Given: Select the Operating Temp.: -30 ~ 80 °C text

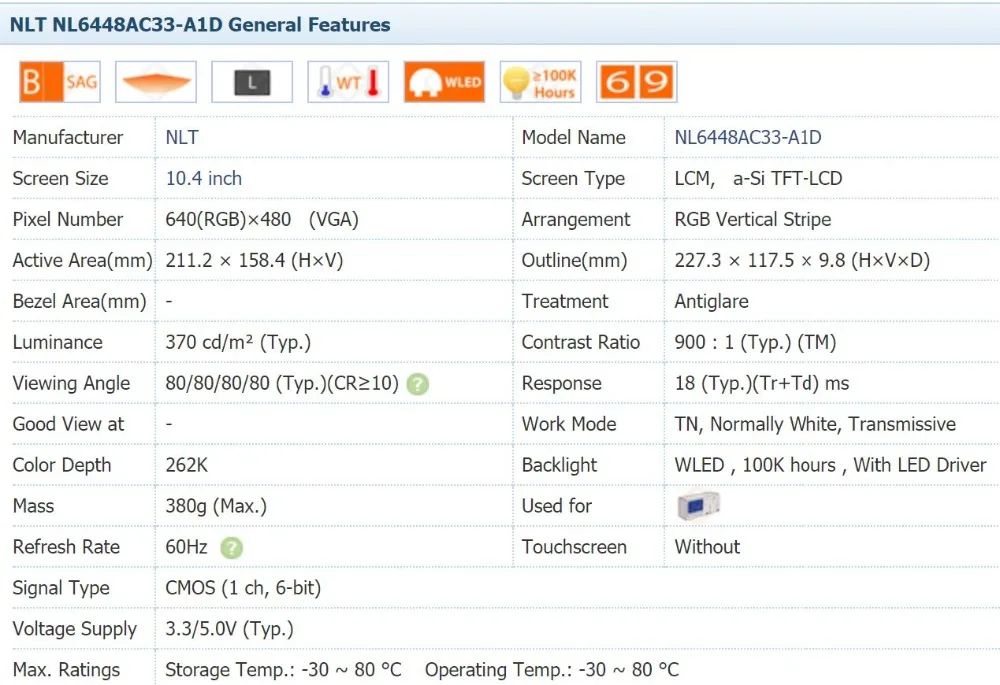Looking at the screenshot, I should click(x=552, y=670).
